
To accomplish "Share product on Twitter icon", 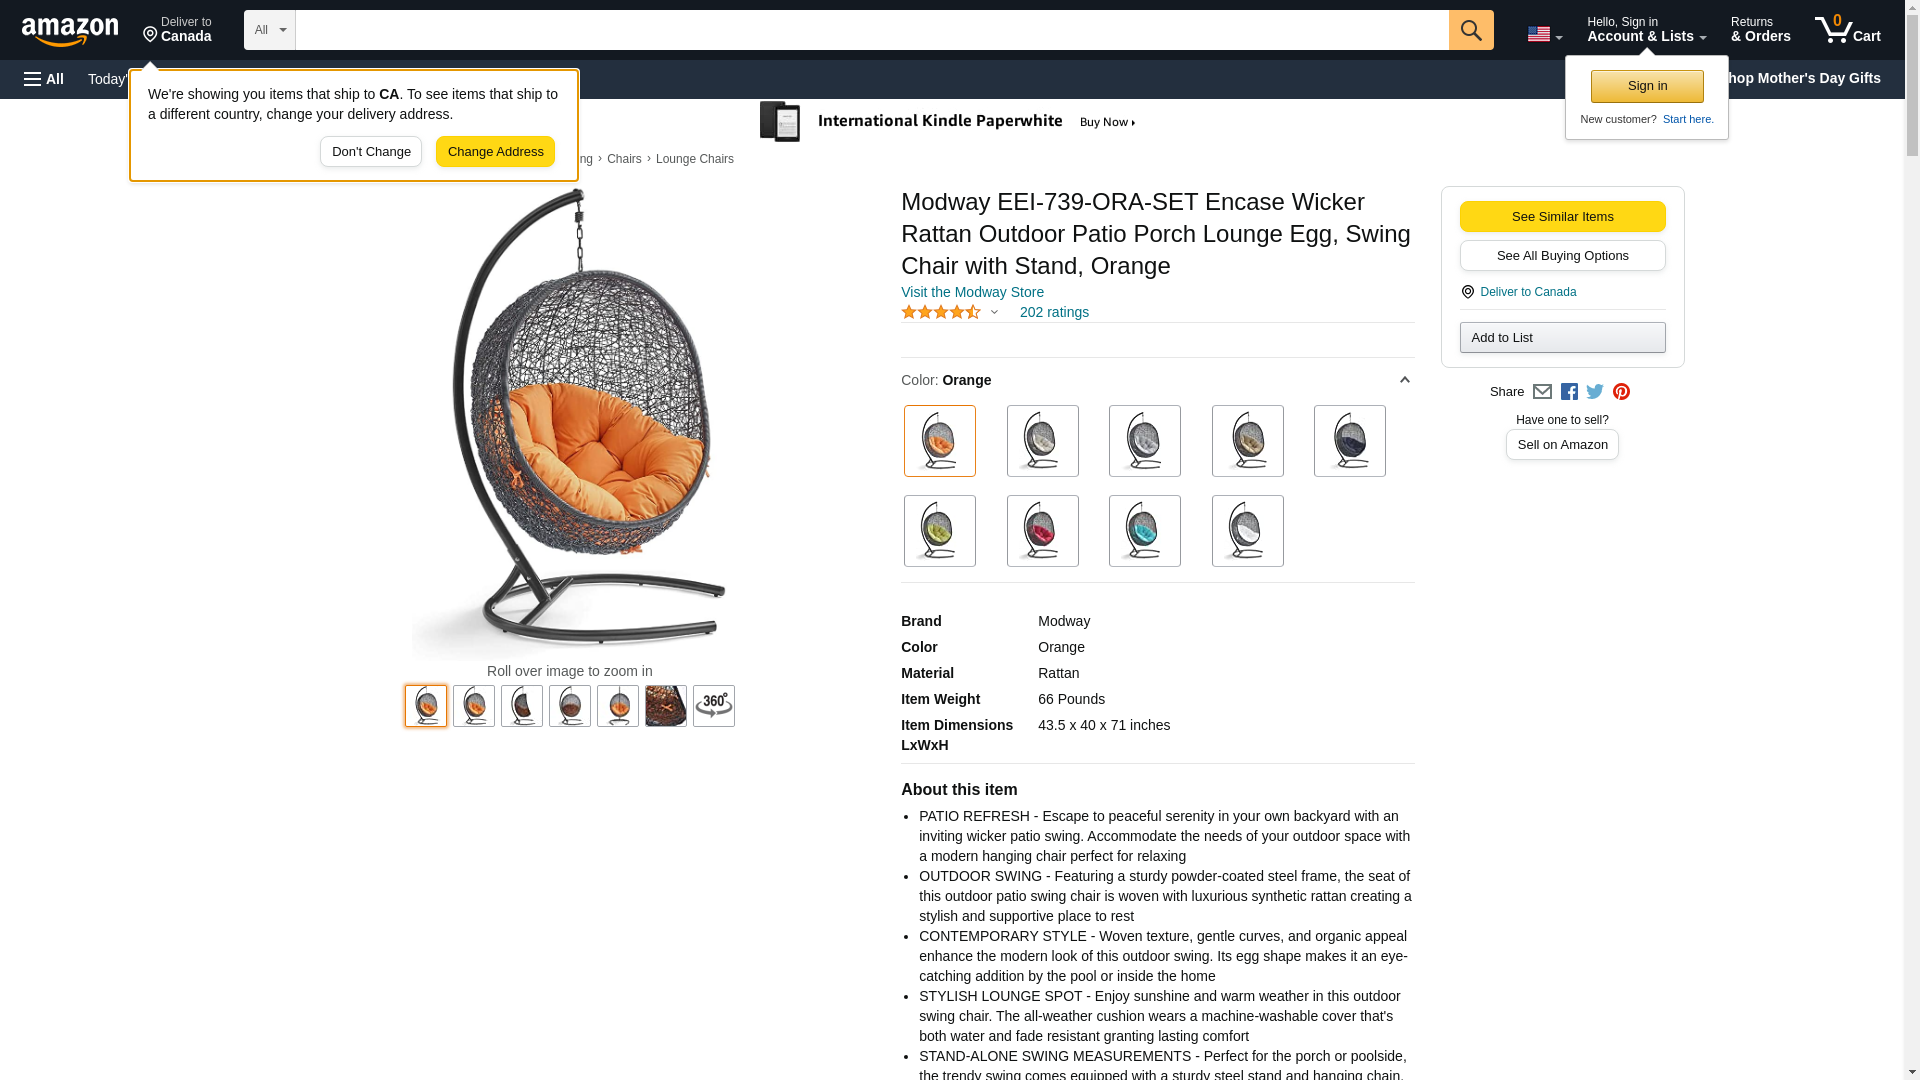I will [1595, 392].
